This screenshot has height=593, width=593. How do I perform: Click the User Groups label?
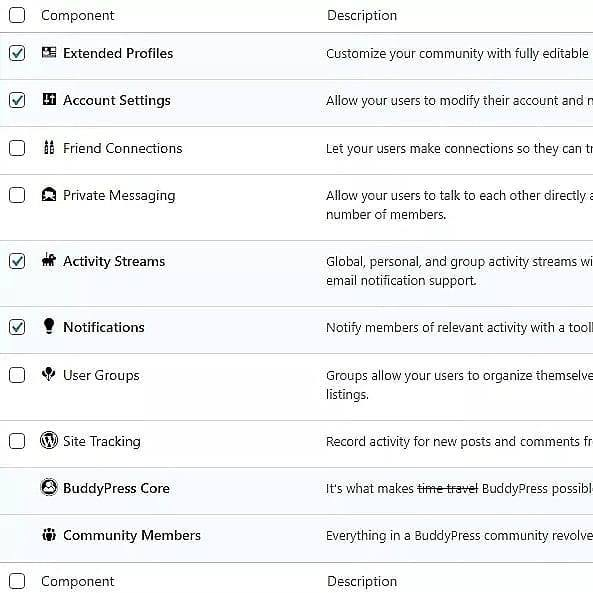(x=101, y=376)
